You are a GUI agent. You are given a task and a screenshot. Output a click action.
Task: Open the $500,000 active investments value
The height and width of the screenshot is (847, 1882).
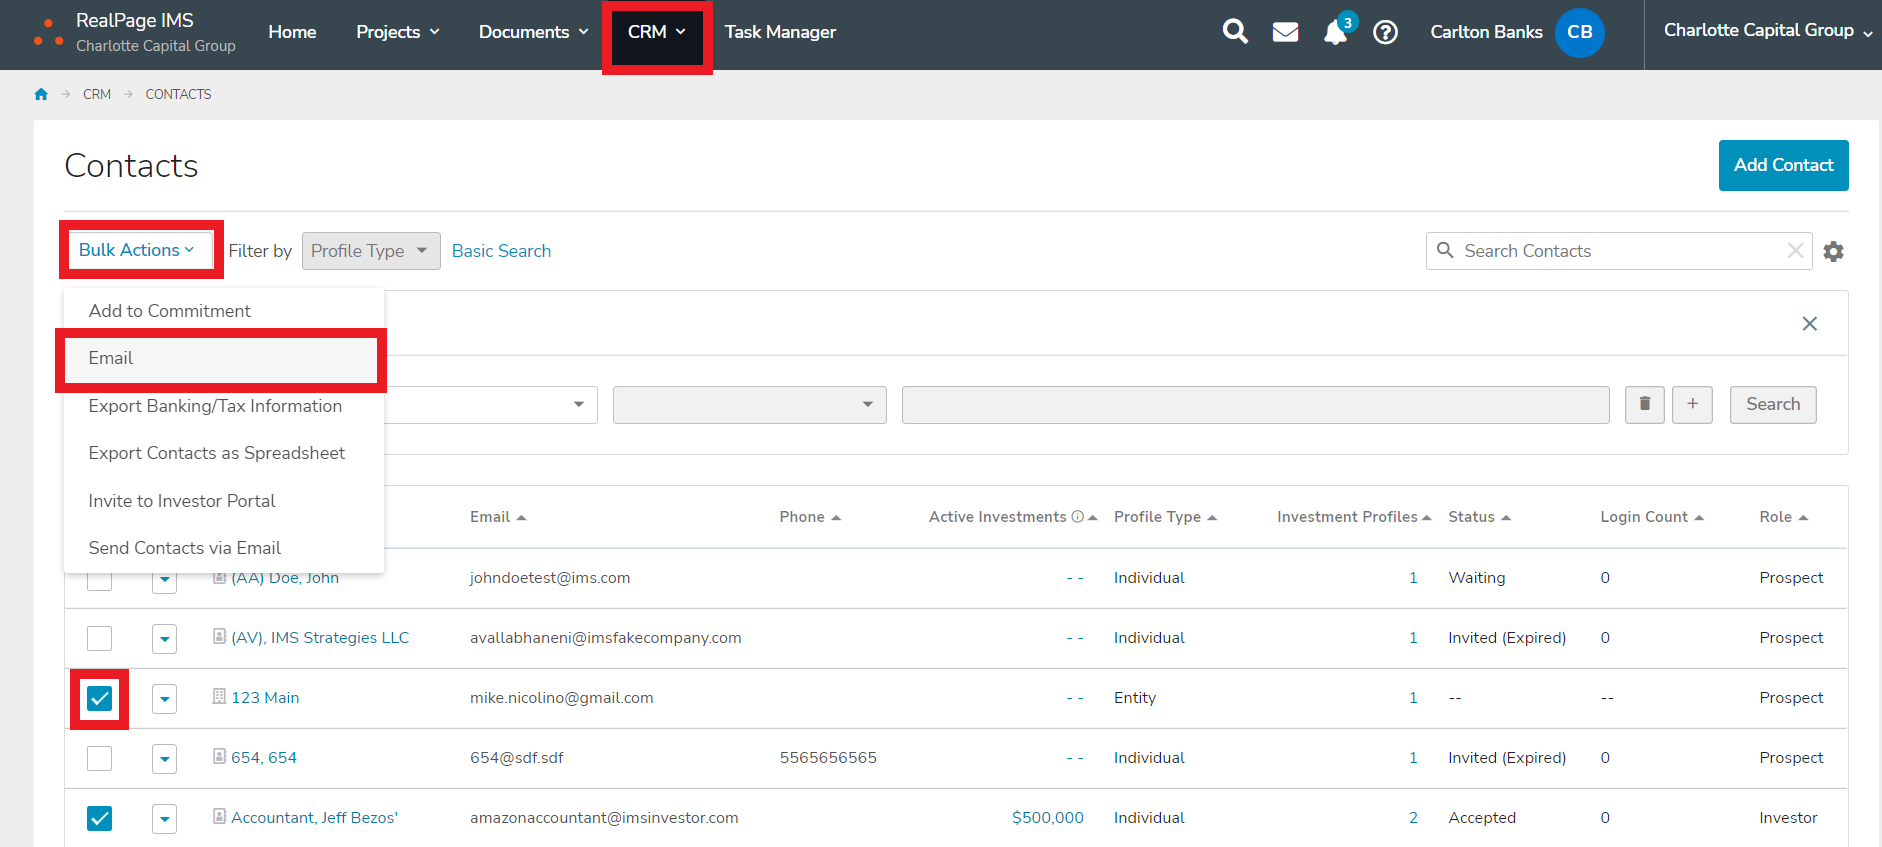point(1047,817)
